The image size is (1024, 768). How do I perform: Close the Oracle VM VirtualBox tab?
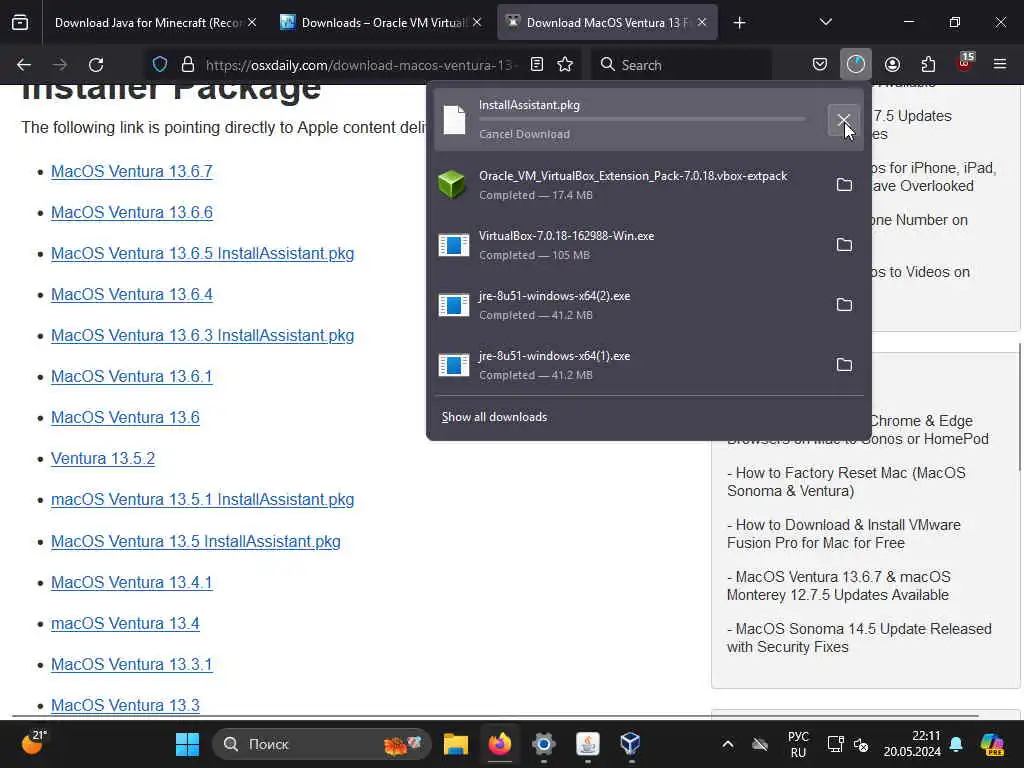pyautogui.click(x=477, y=23)
